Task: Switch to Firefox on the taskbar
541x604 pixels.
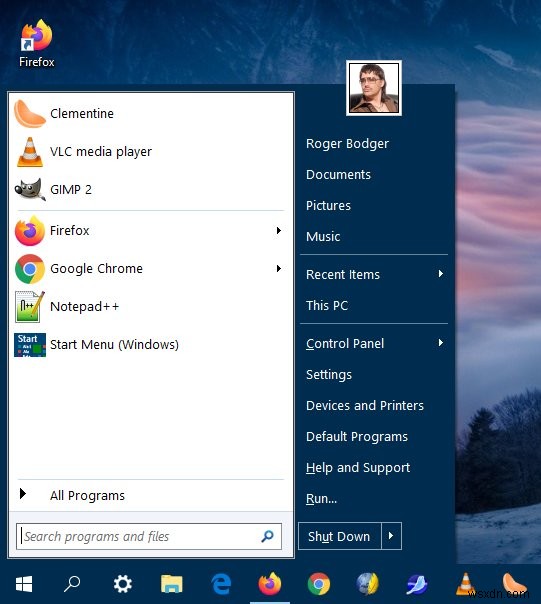Action: pyautogui.click(x=270, y=583)
